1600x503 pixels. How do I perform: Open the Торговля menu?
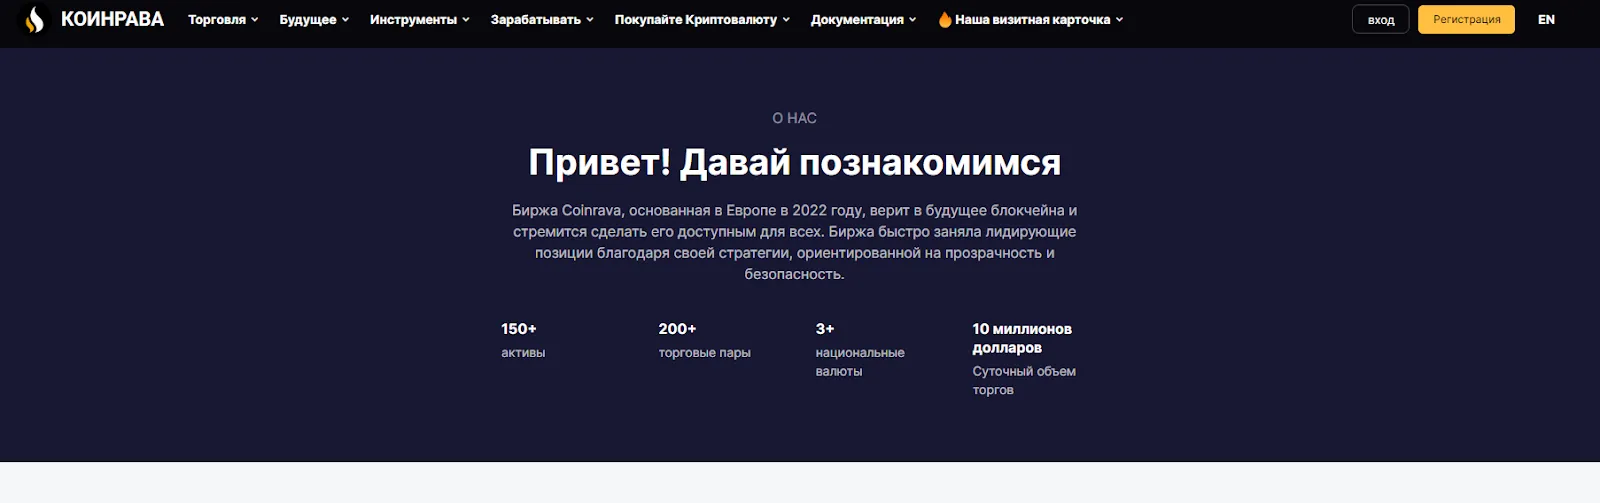217,20
